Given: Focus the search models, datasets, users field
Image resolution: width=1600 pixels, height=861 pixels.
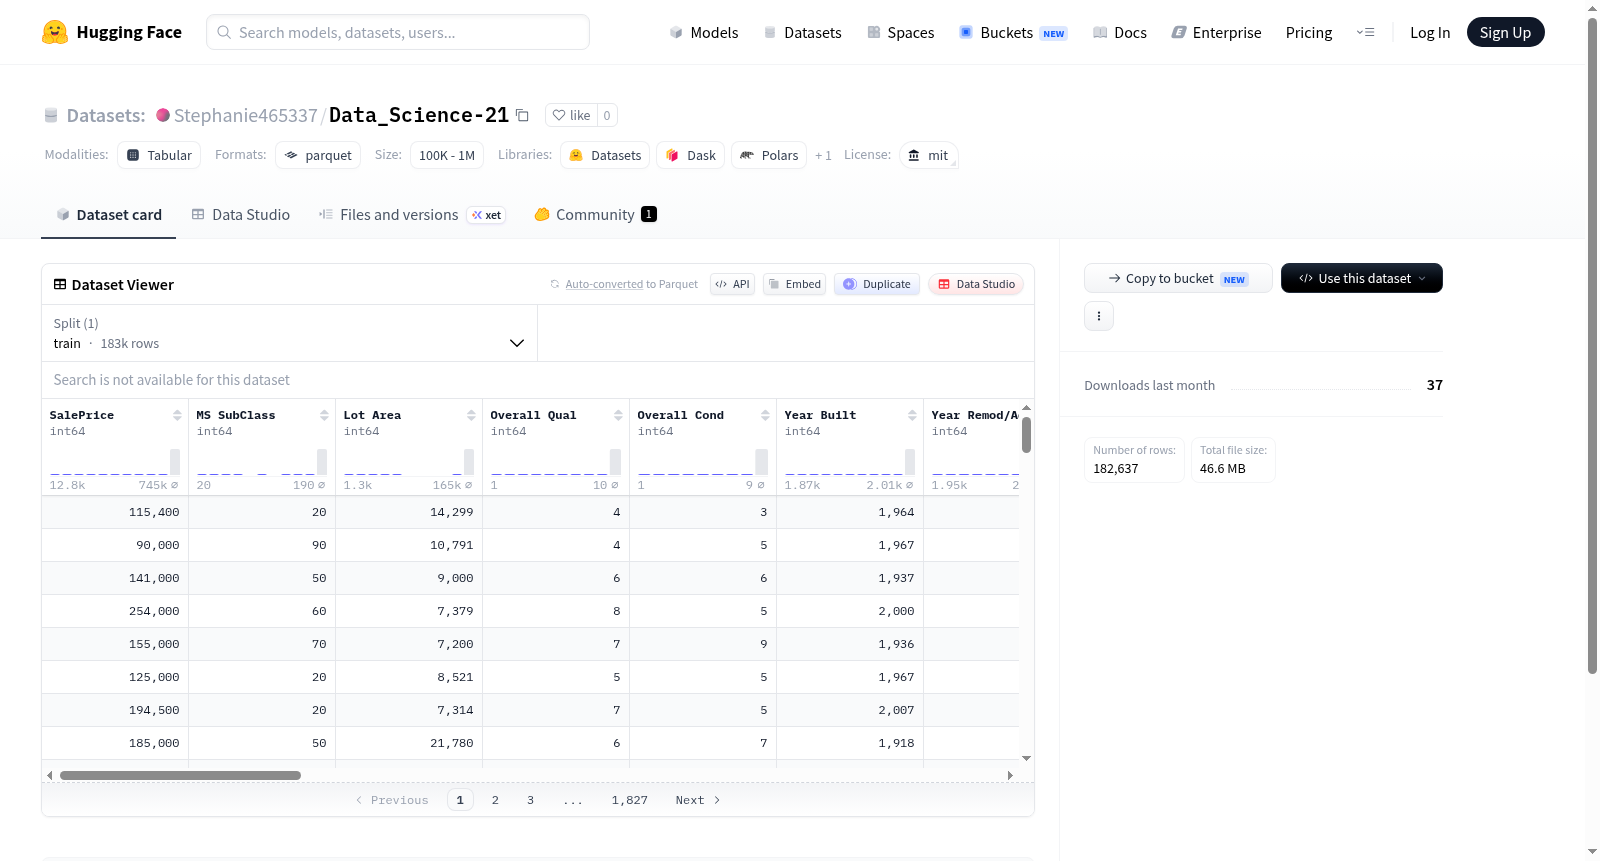Looking at the screenshot, I should pyautogui.click(x=398, y=32).
